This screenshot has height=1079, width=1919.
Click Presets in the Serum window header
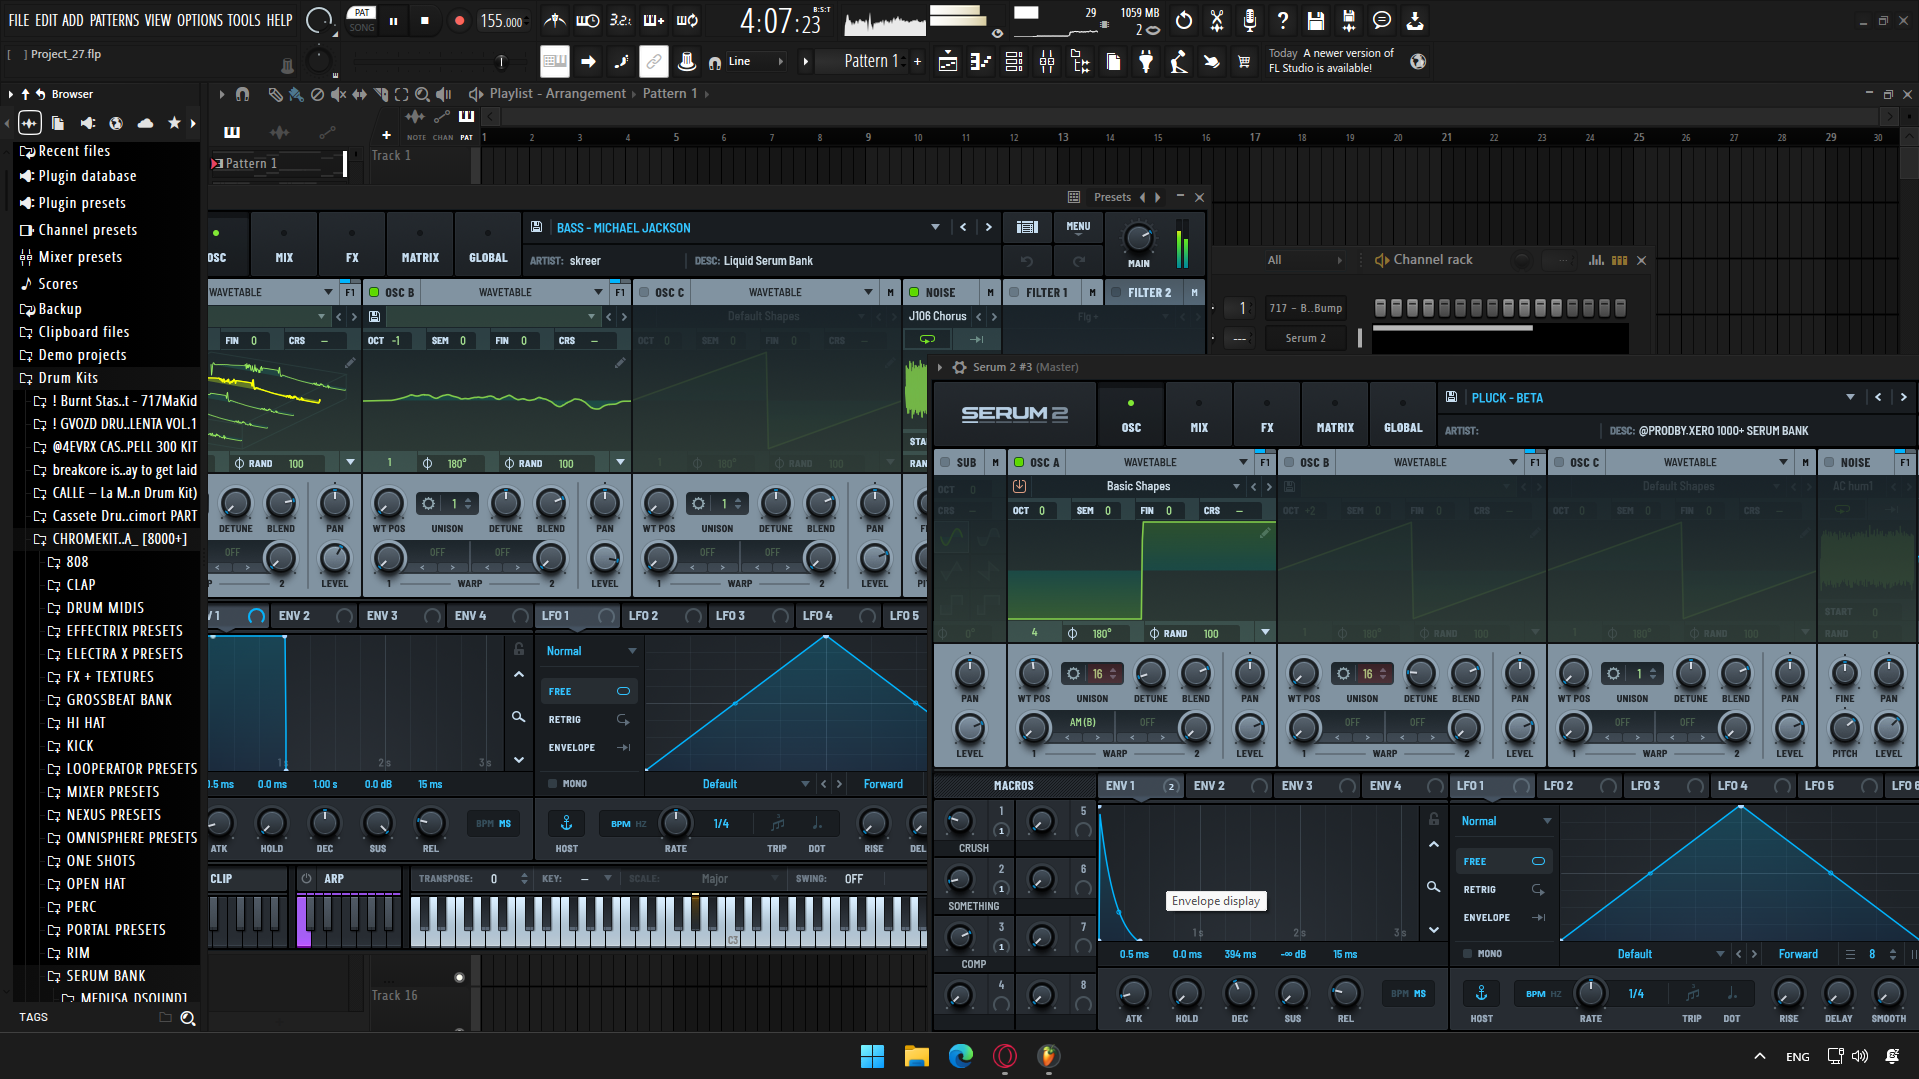click(x=1112, y=197)
